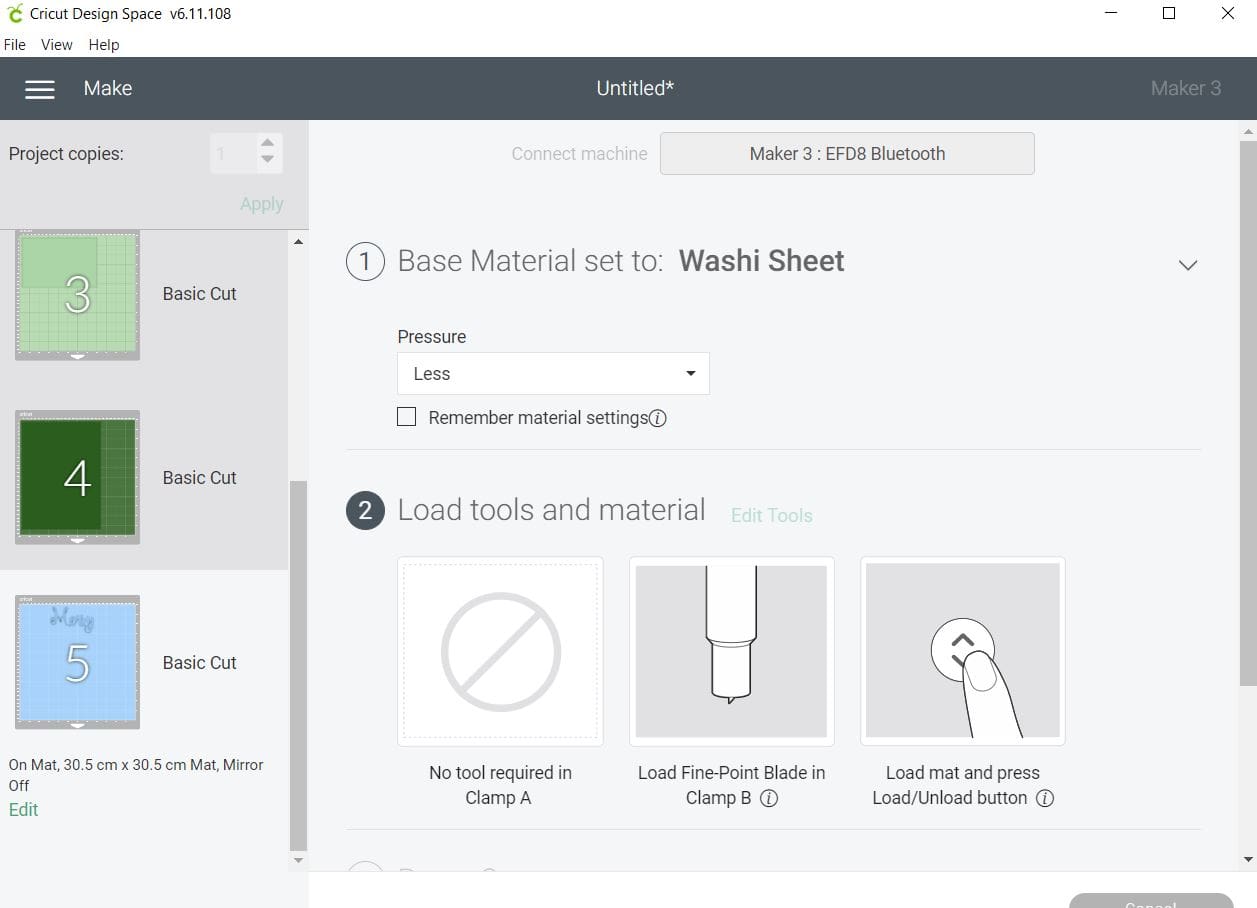Viewport: 1257px width, 908px height.
Task: Open info icon beside Load/Unload button text
Action: tap(1044, 798)
